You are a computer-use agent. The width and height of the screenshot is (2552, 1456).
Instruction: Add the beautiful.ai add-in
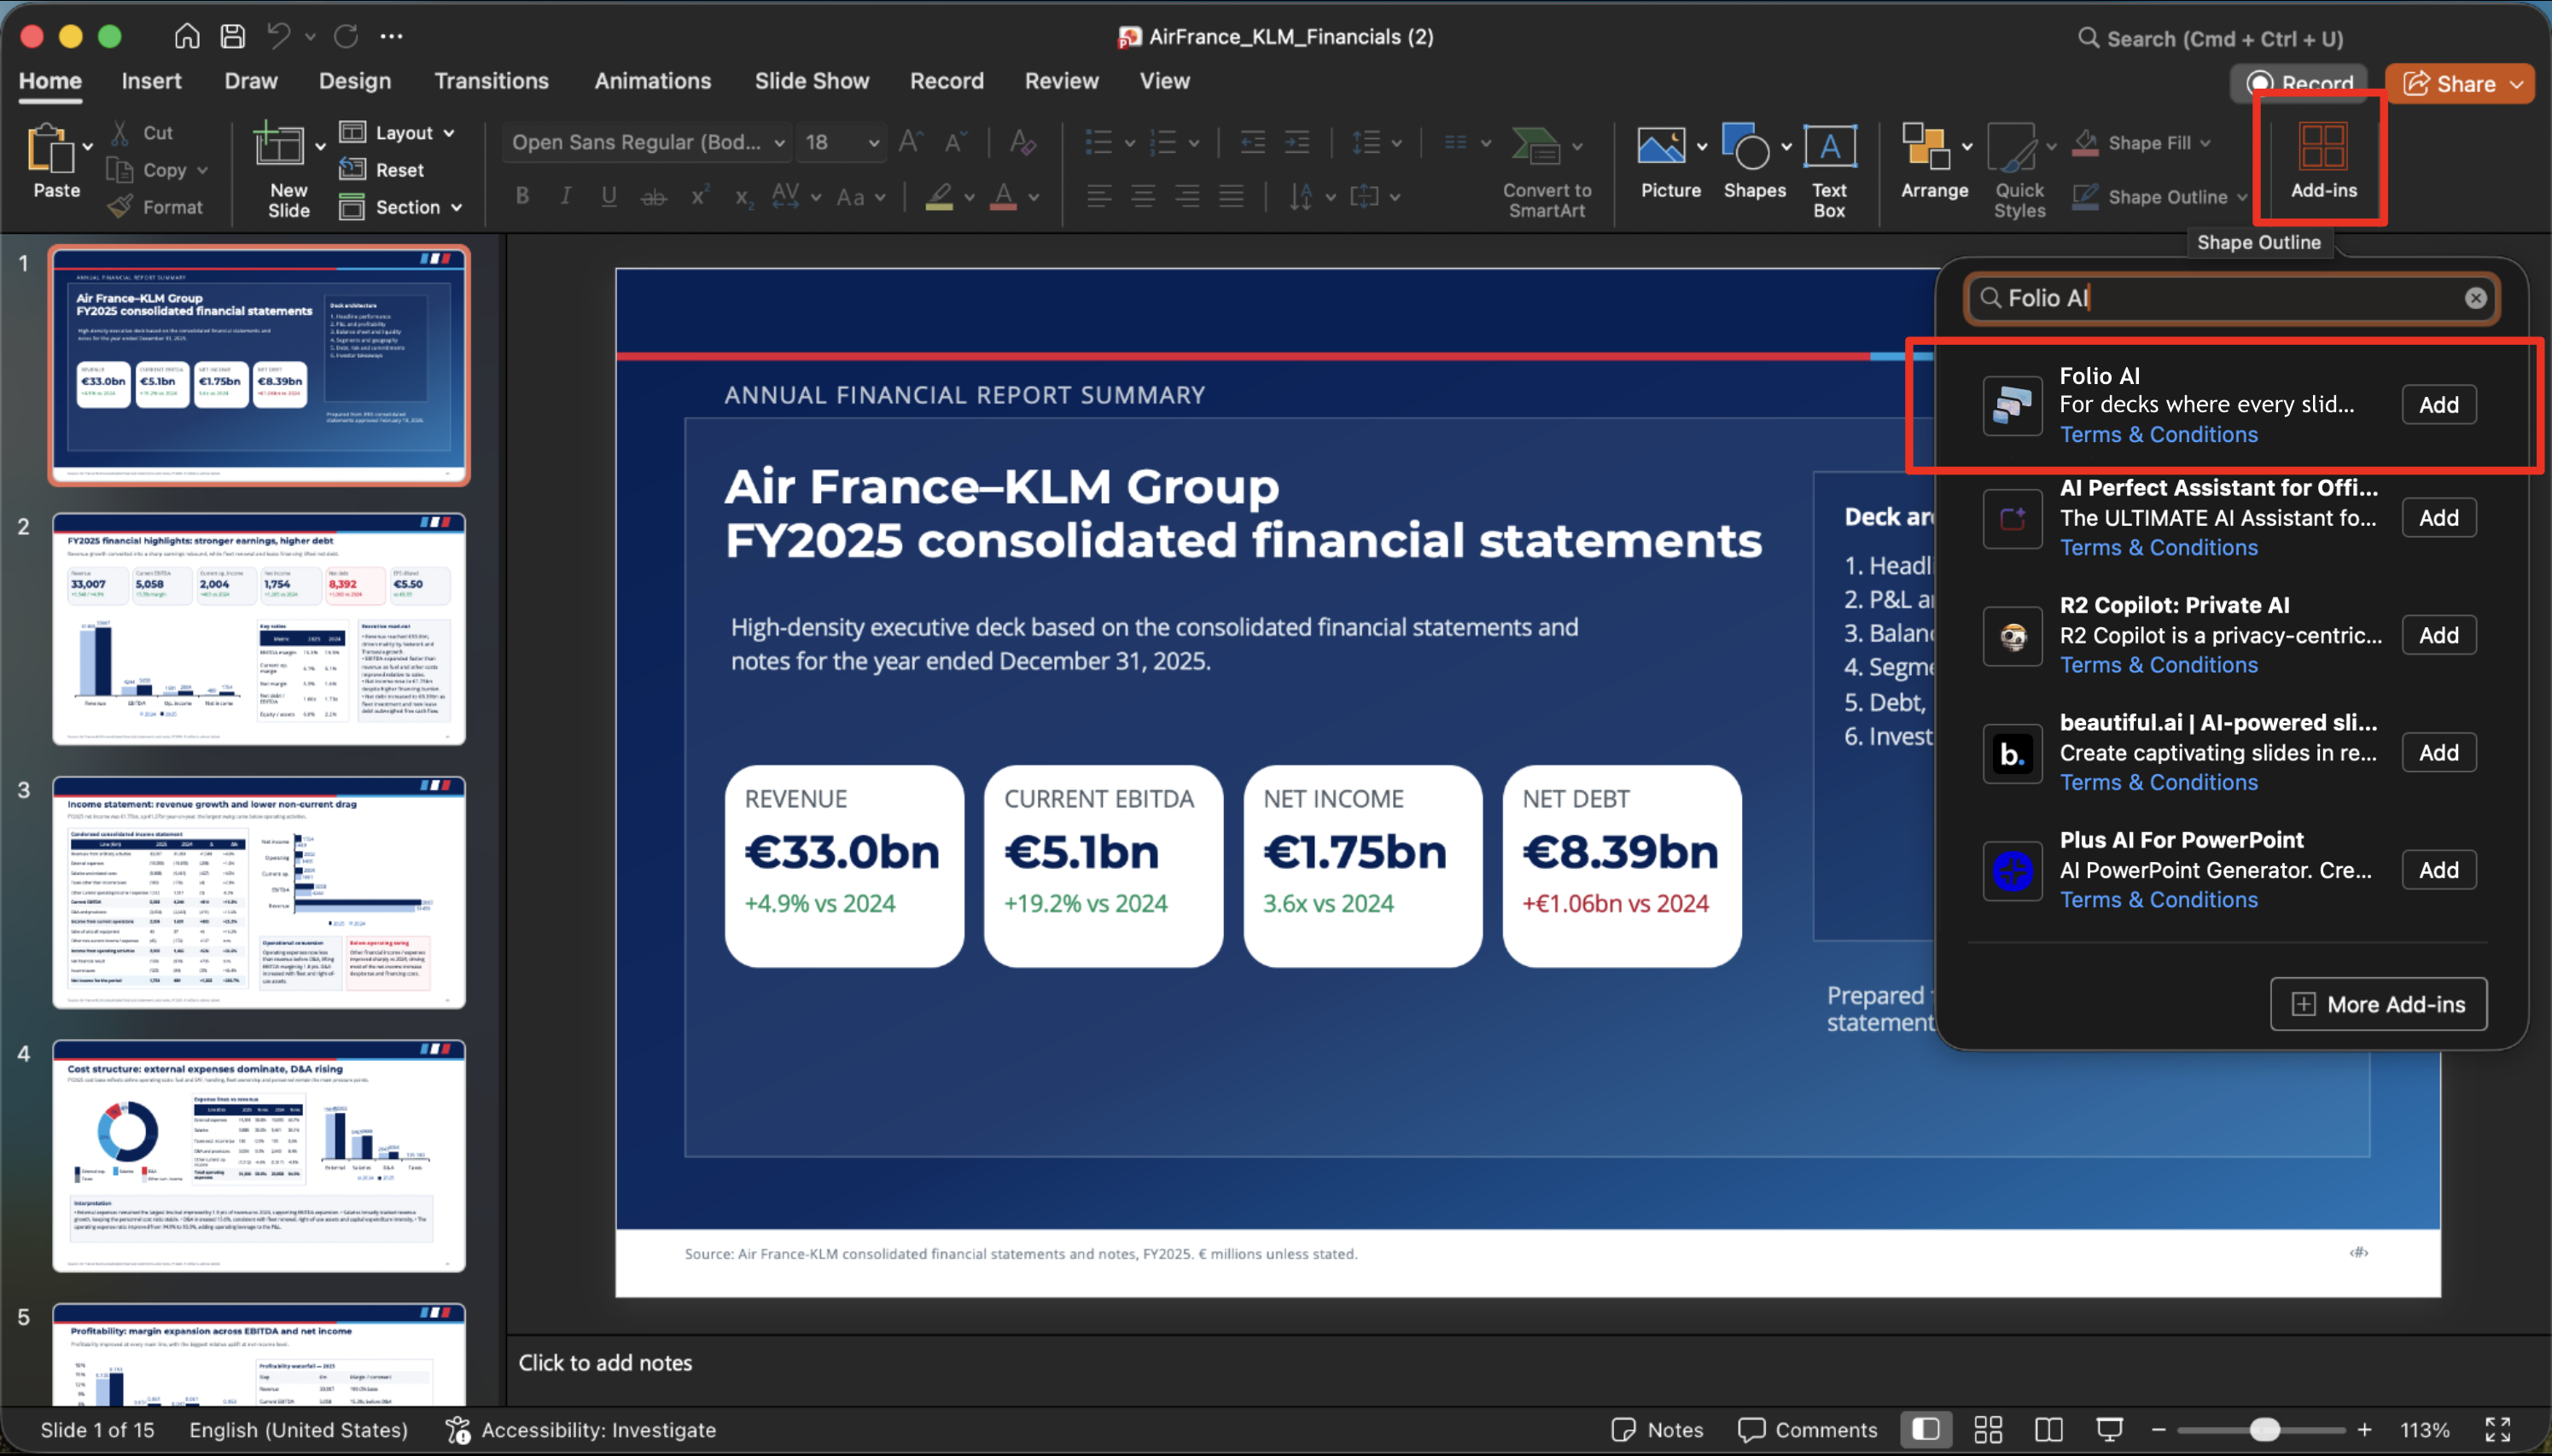click(2438, 752)
